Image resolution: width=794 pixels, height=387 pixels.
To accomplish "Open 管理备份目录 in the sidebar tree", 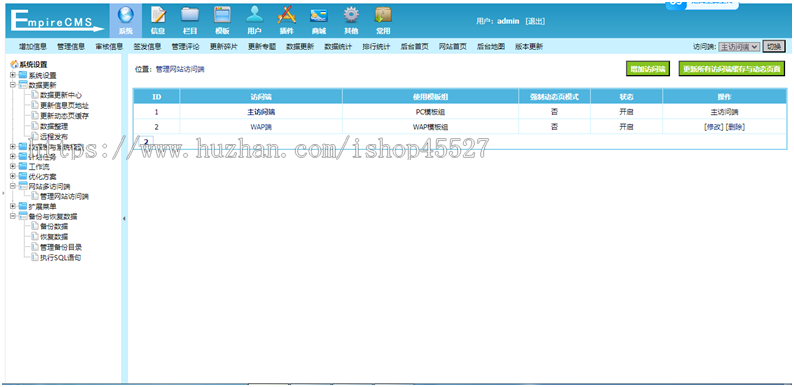I will tap(61, 247).
